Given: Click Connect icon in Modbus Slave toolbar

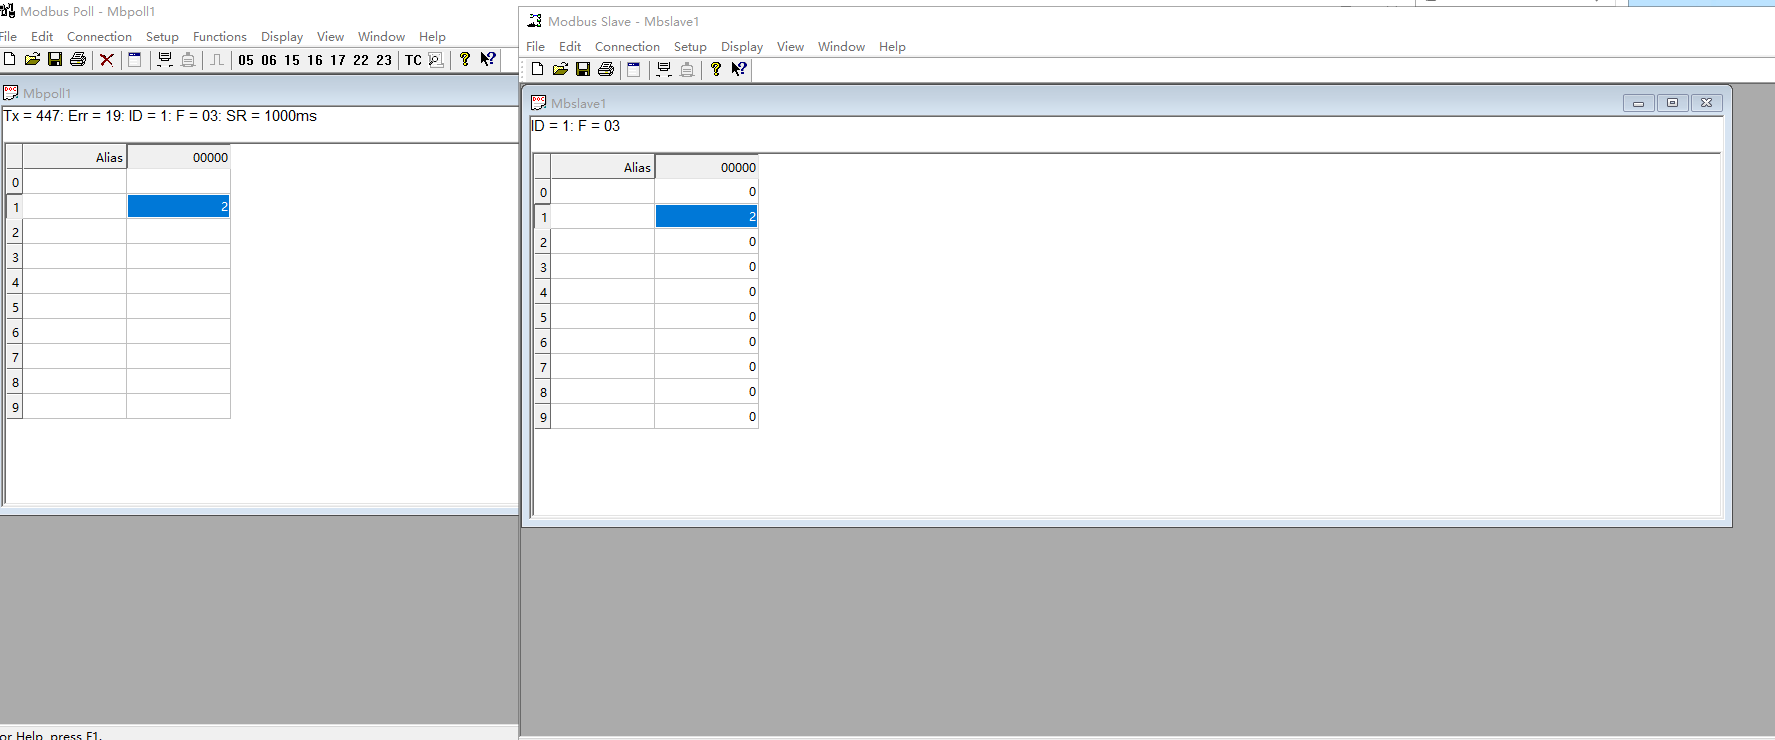Looking at the screenshot, I should pos(663,70).
